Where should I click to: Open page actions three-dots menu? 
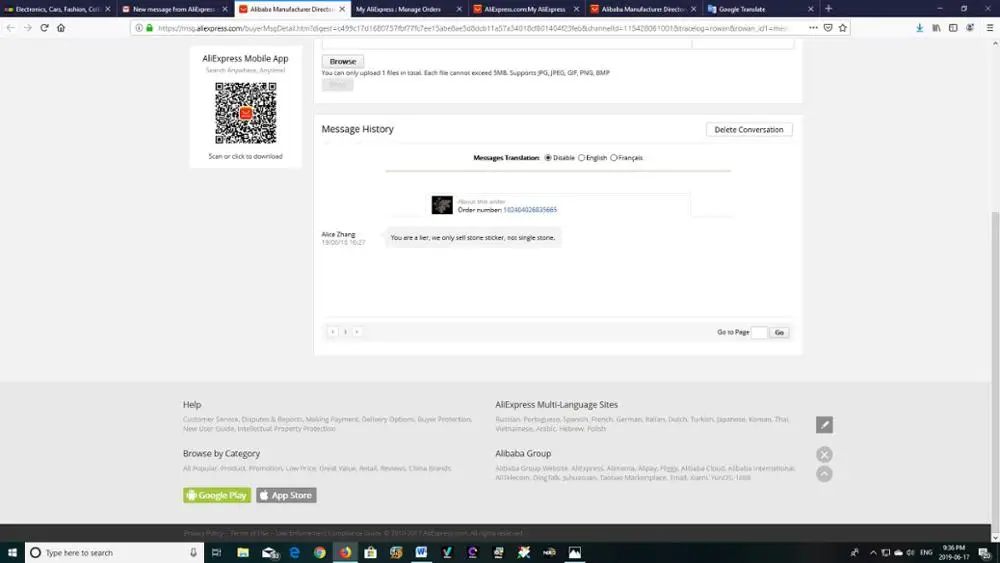[813, 27]
